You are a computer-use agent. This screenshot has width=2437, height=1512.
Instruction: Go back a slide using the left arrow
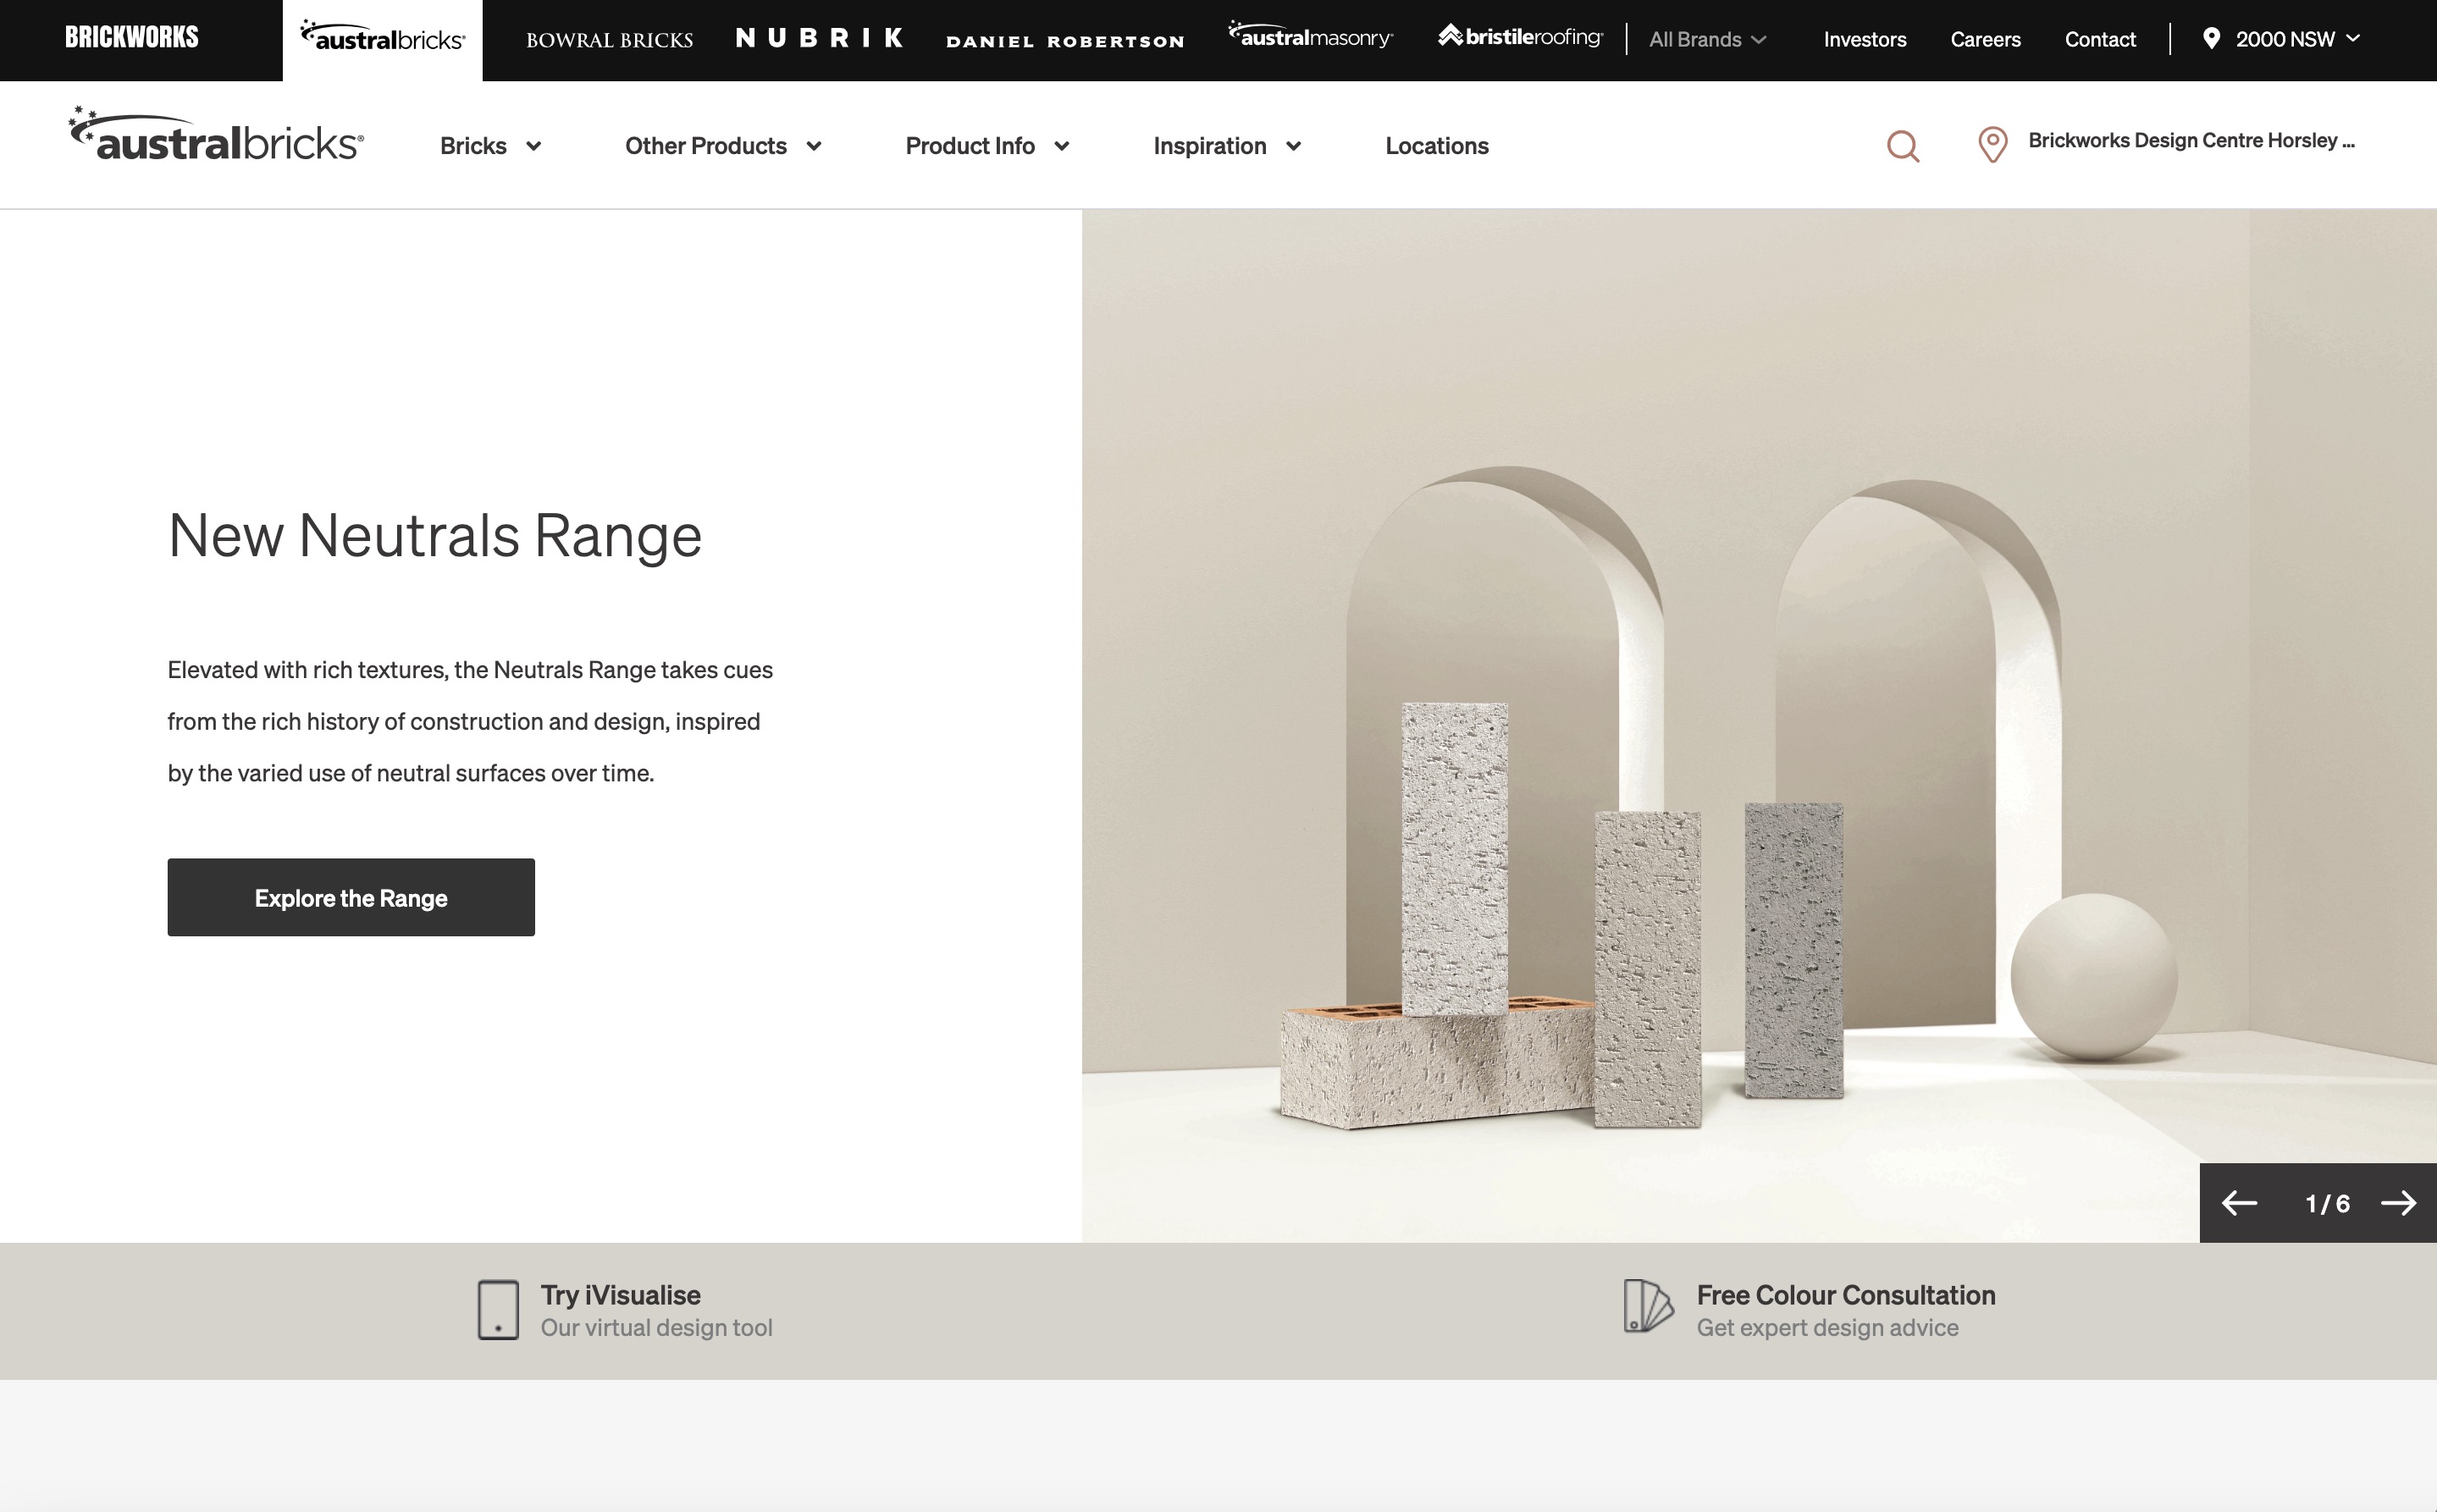(x=2239, y=1203)
